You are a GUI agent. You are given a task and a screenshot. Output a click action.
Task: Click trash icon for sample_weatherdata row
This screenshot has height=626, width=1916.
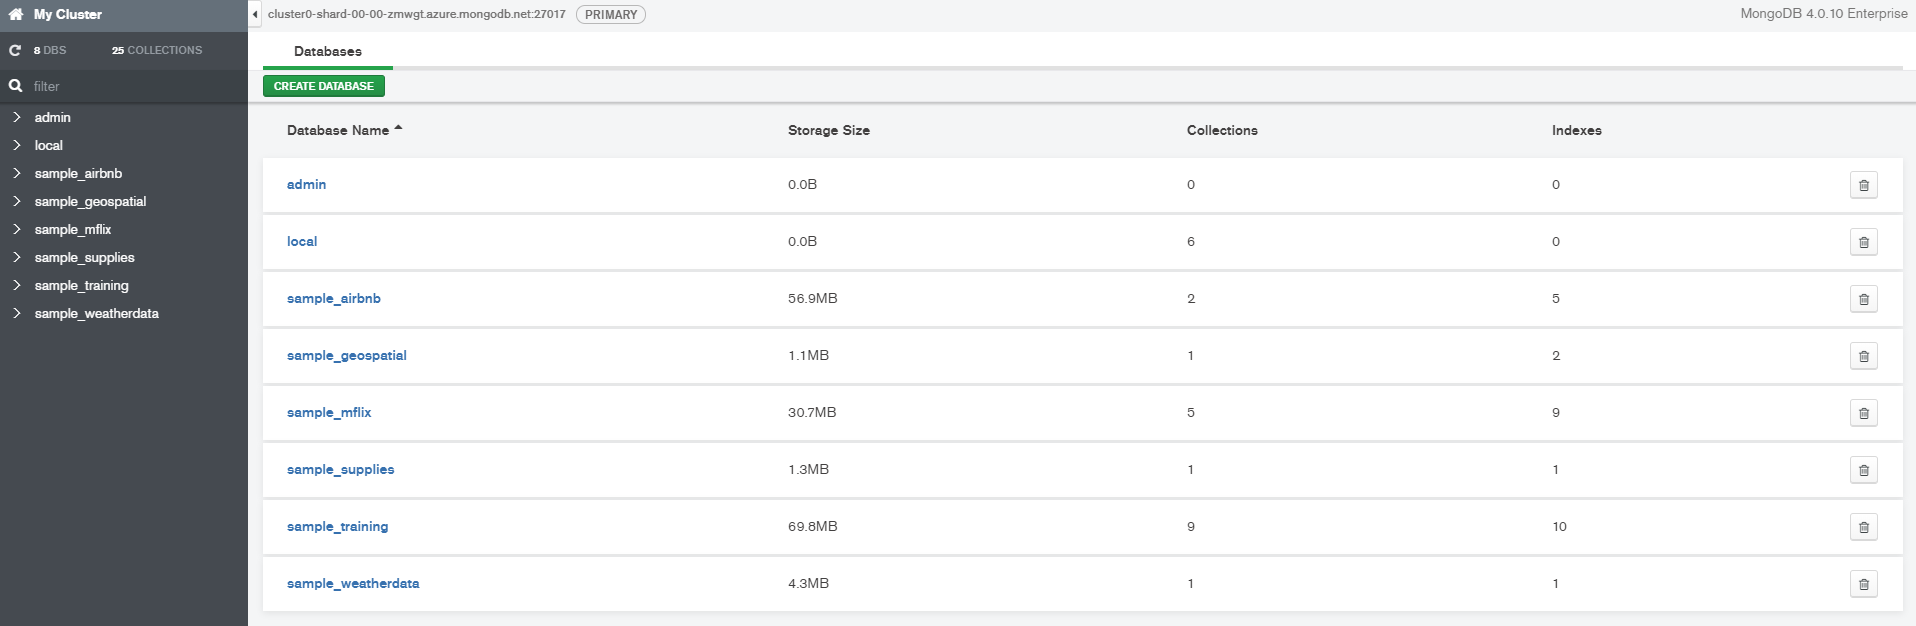[x=1863, y=584]
